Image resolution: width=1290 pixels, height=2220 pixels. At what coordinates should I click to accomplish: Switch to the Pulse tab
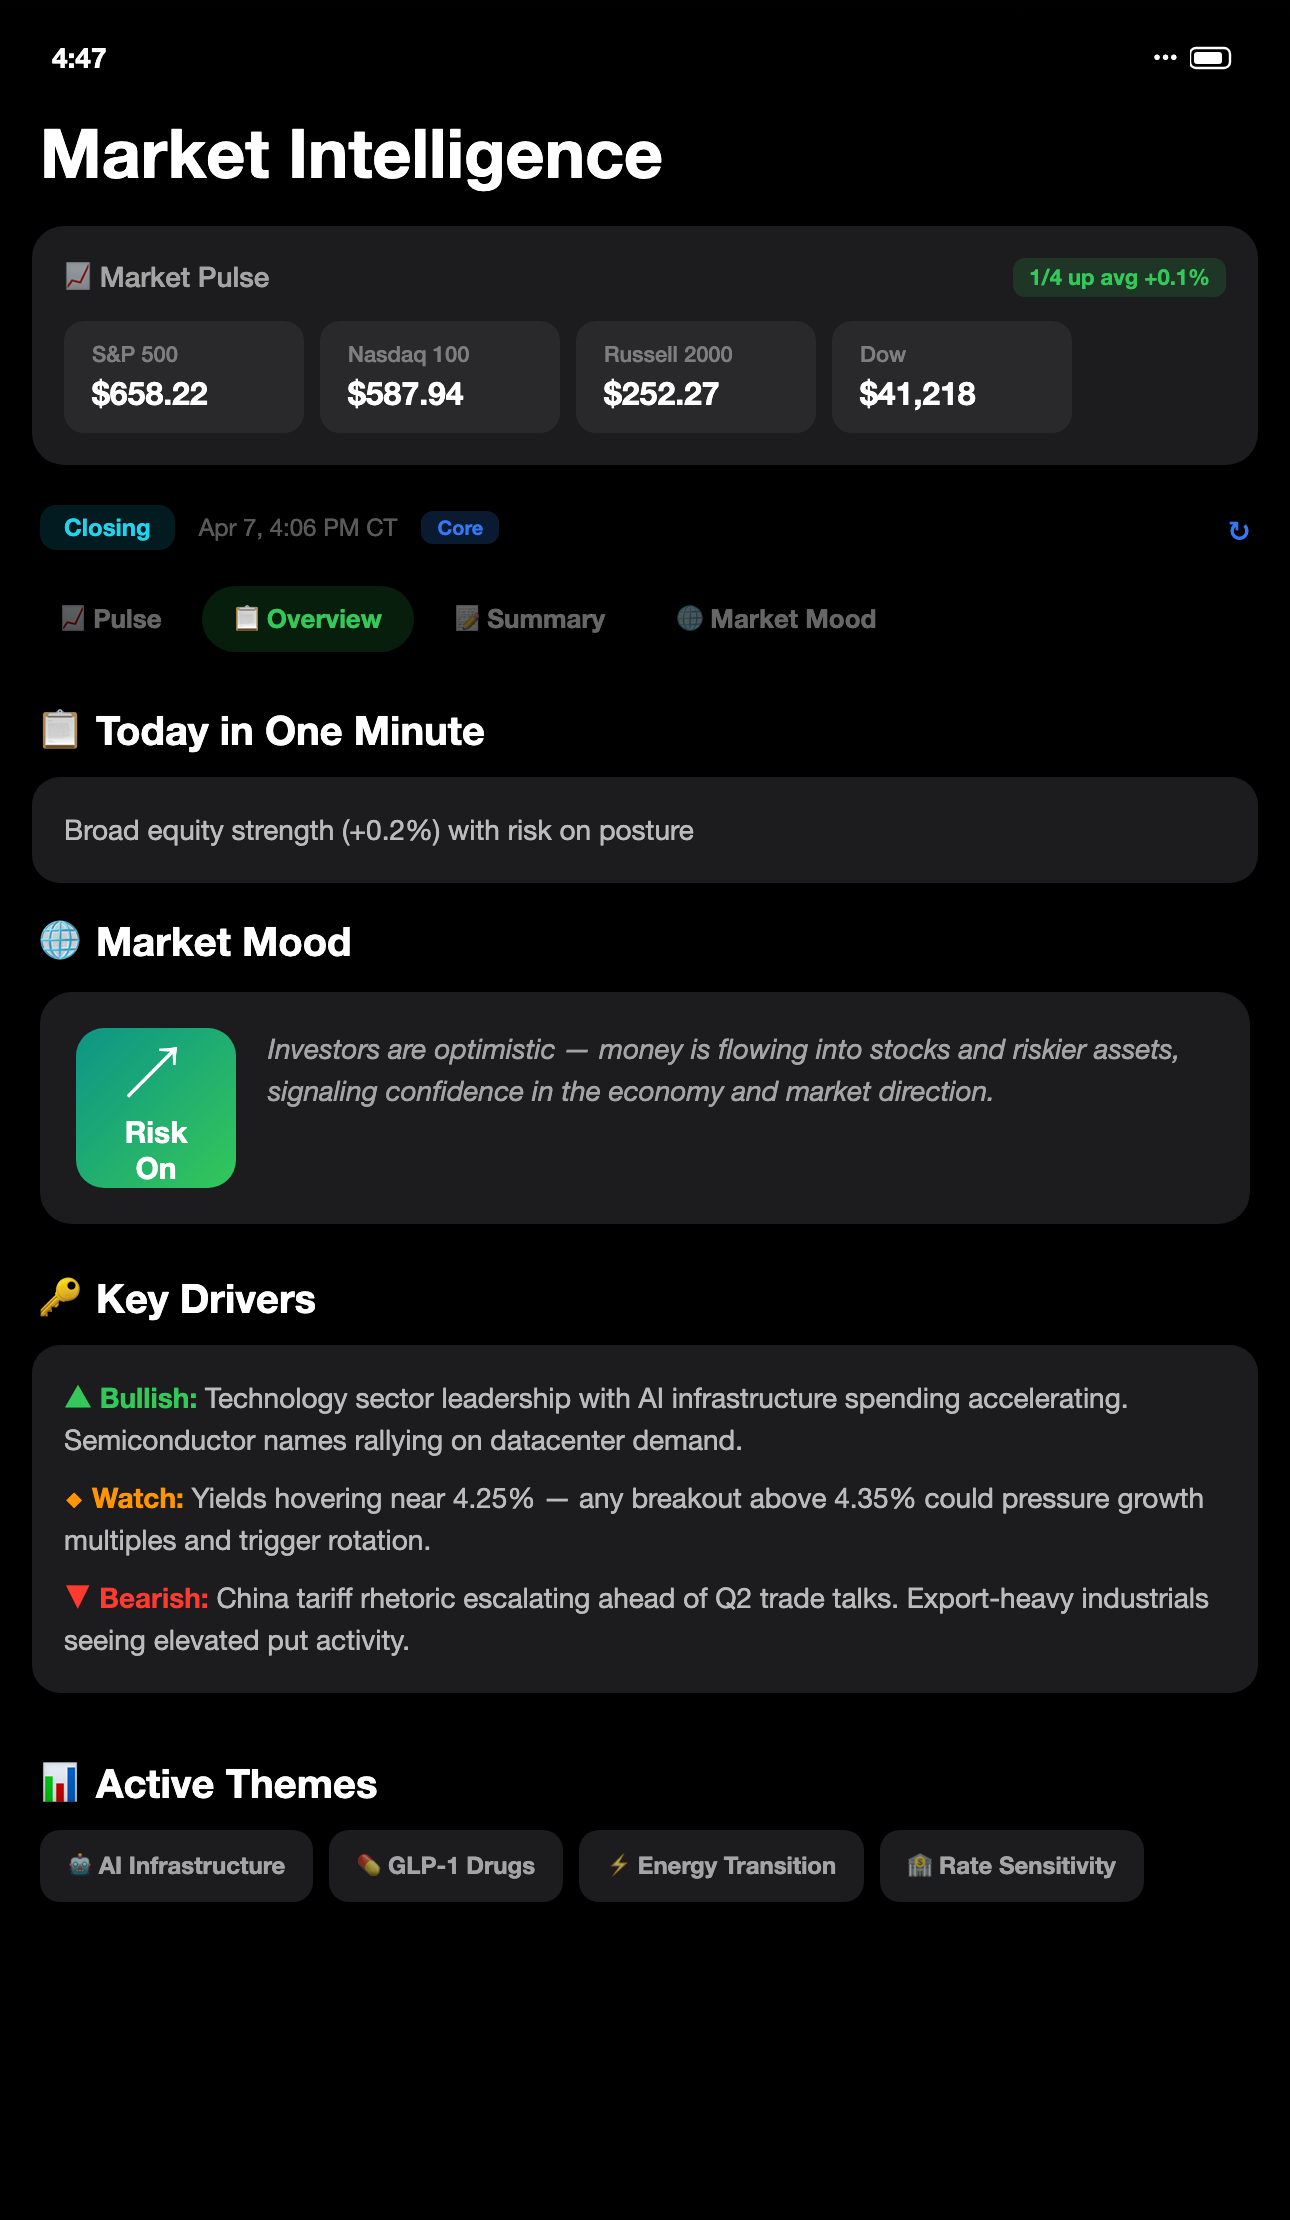110,618
